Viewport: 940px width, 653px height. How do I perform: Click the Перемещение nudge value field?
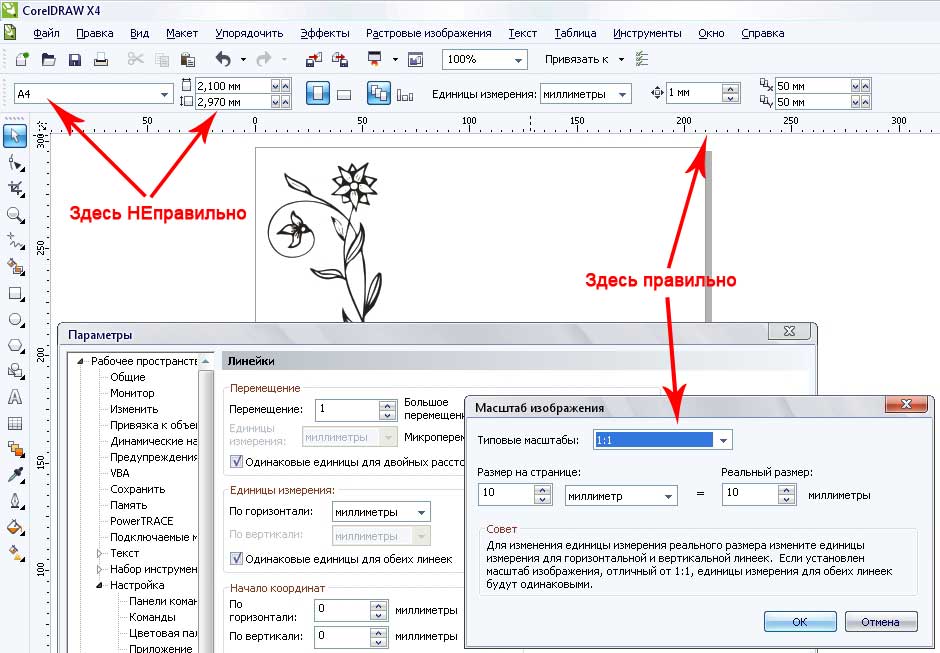(348, 410)
